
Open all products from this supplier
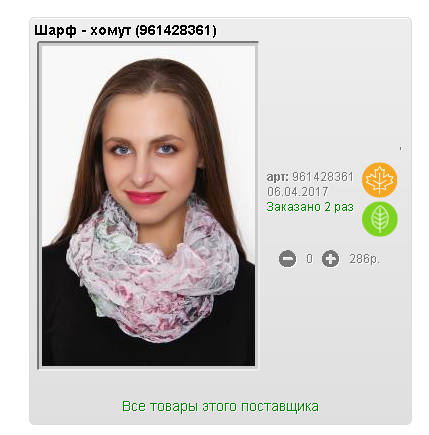tap(220, 406)
